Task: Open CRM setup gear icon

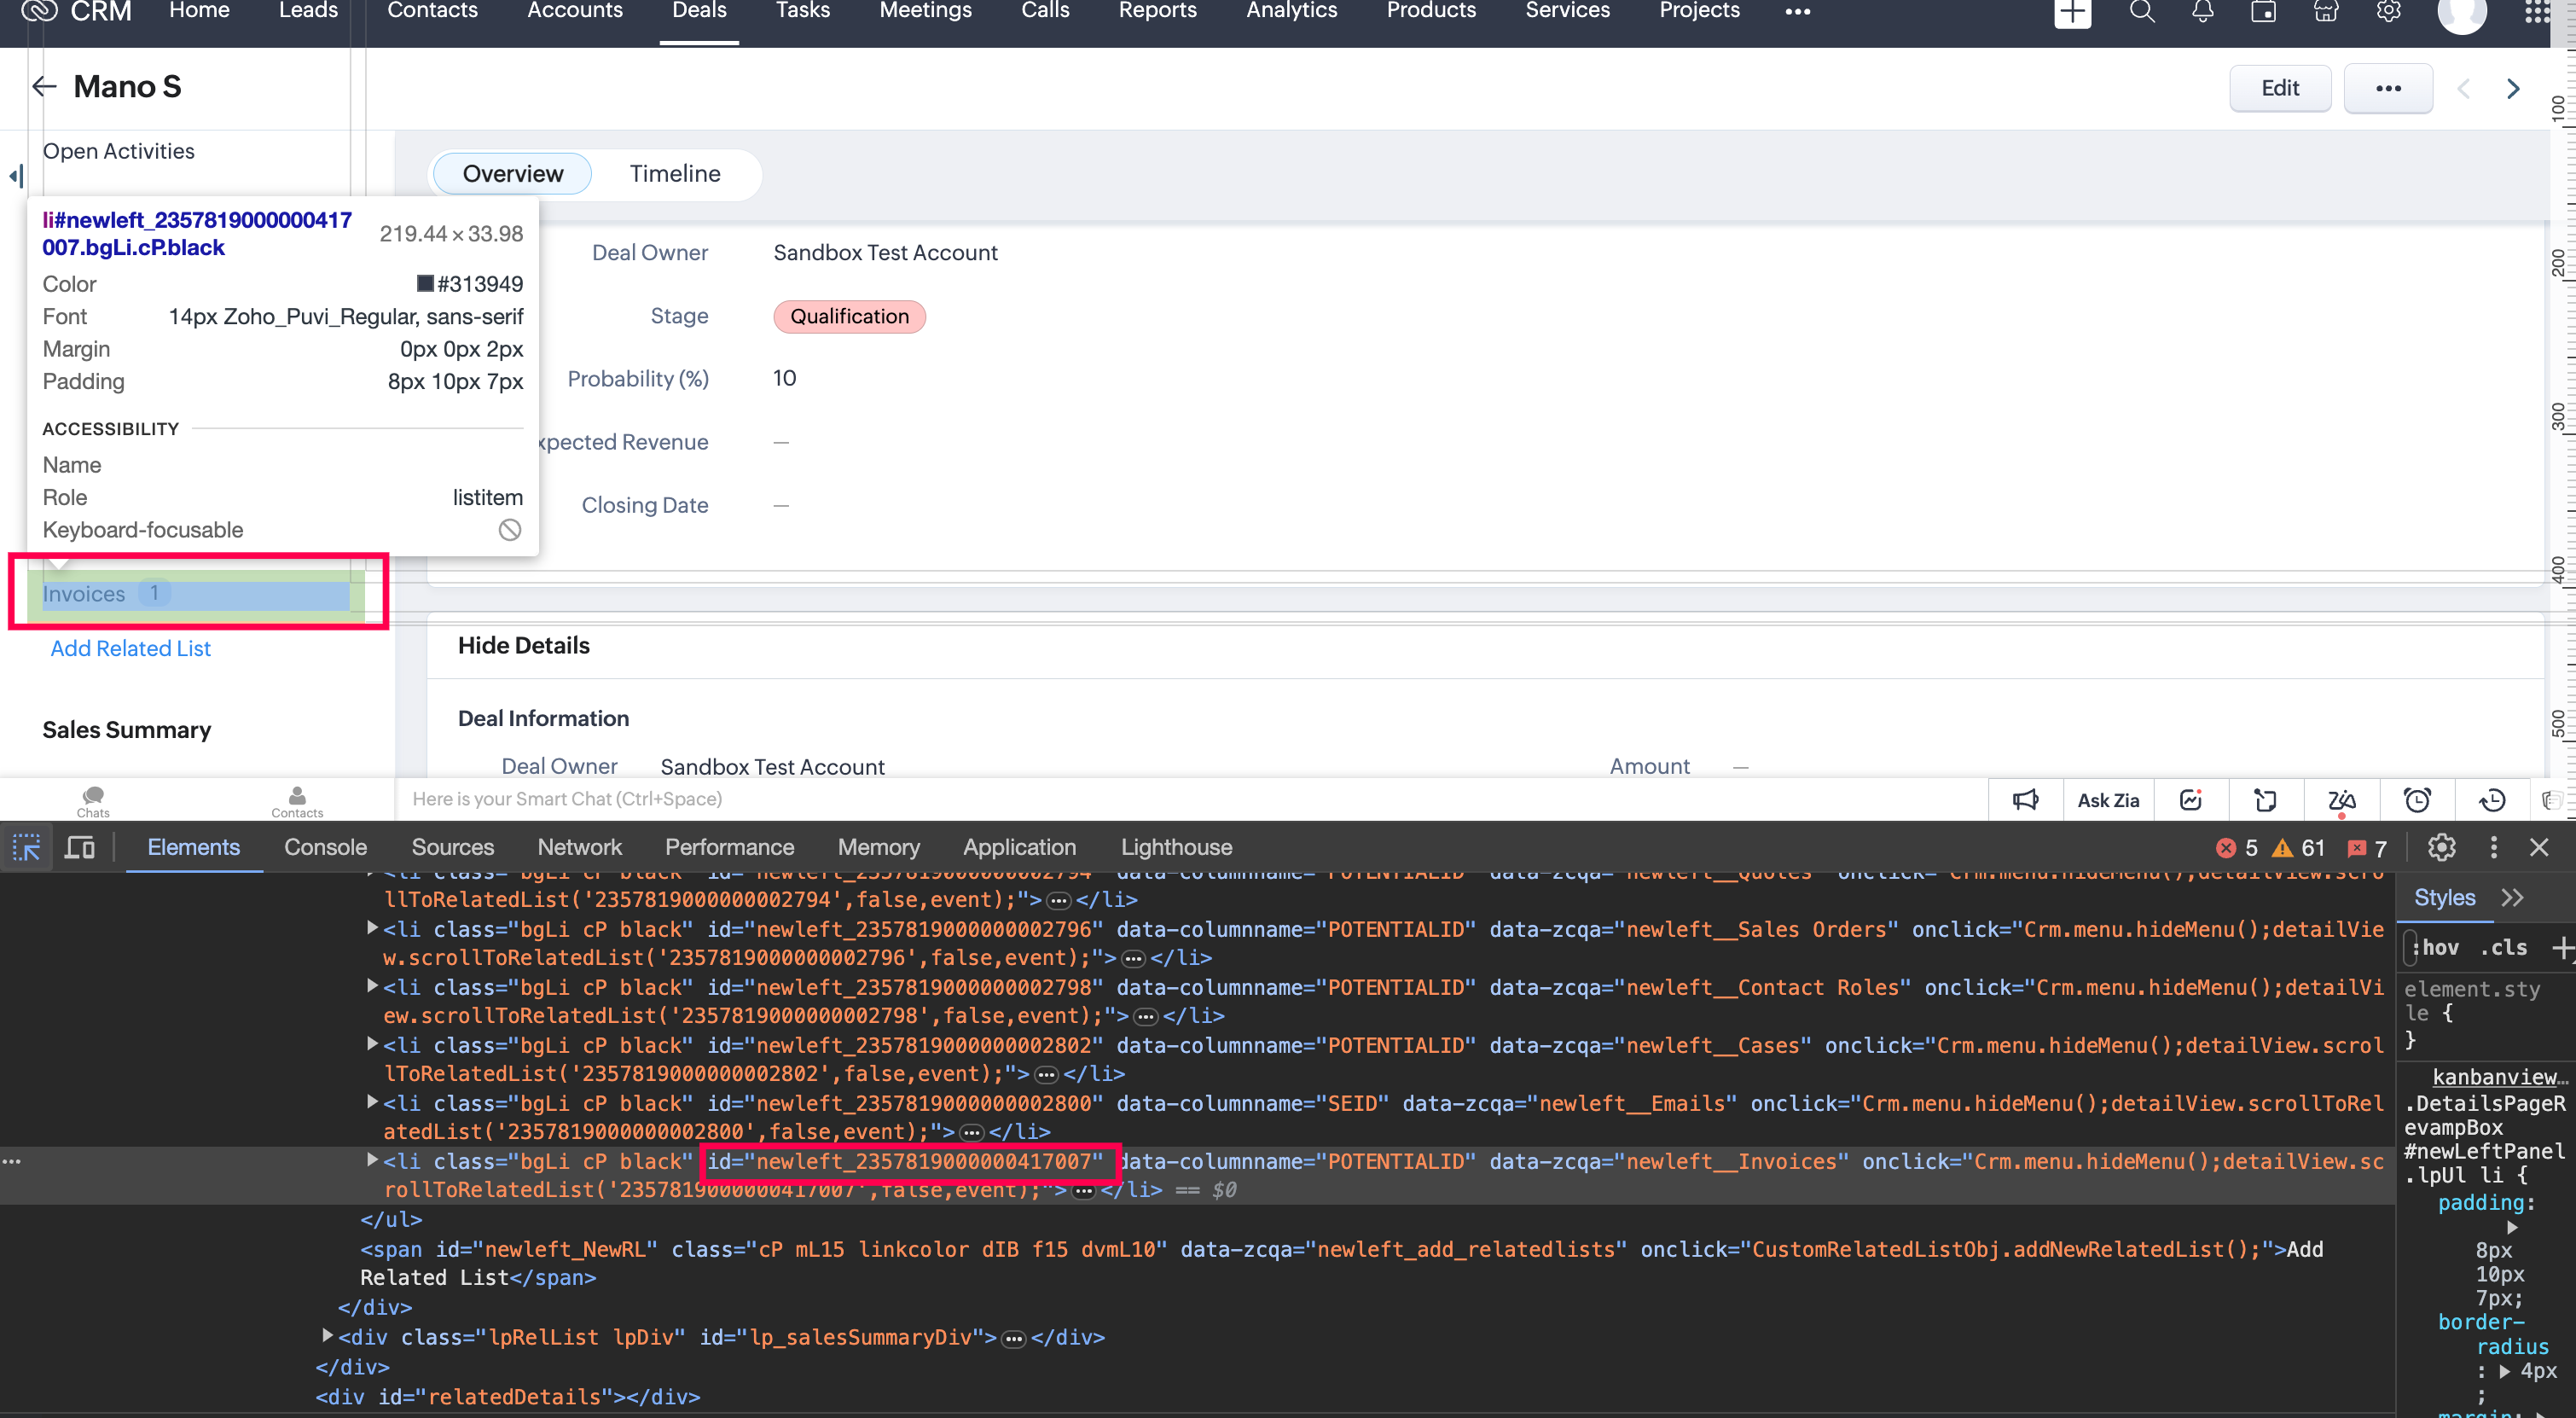Action: pos(2389,12)
